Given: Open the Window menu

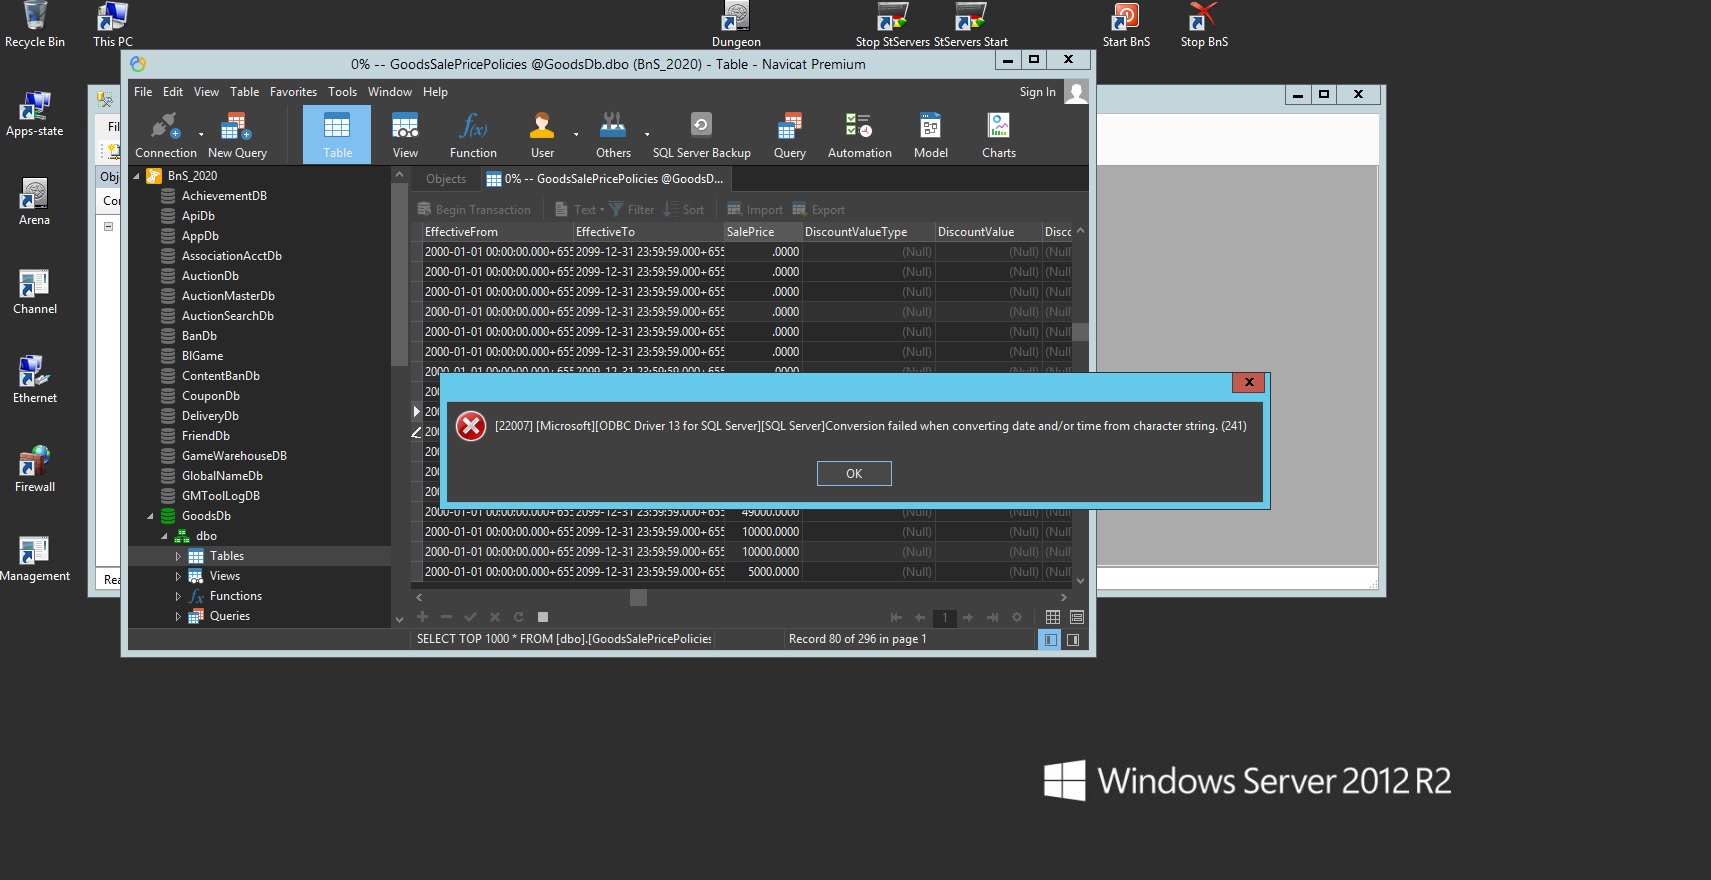Looking at the screenshot, I should (x=389, y=92).
